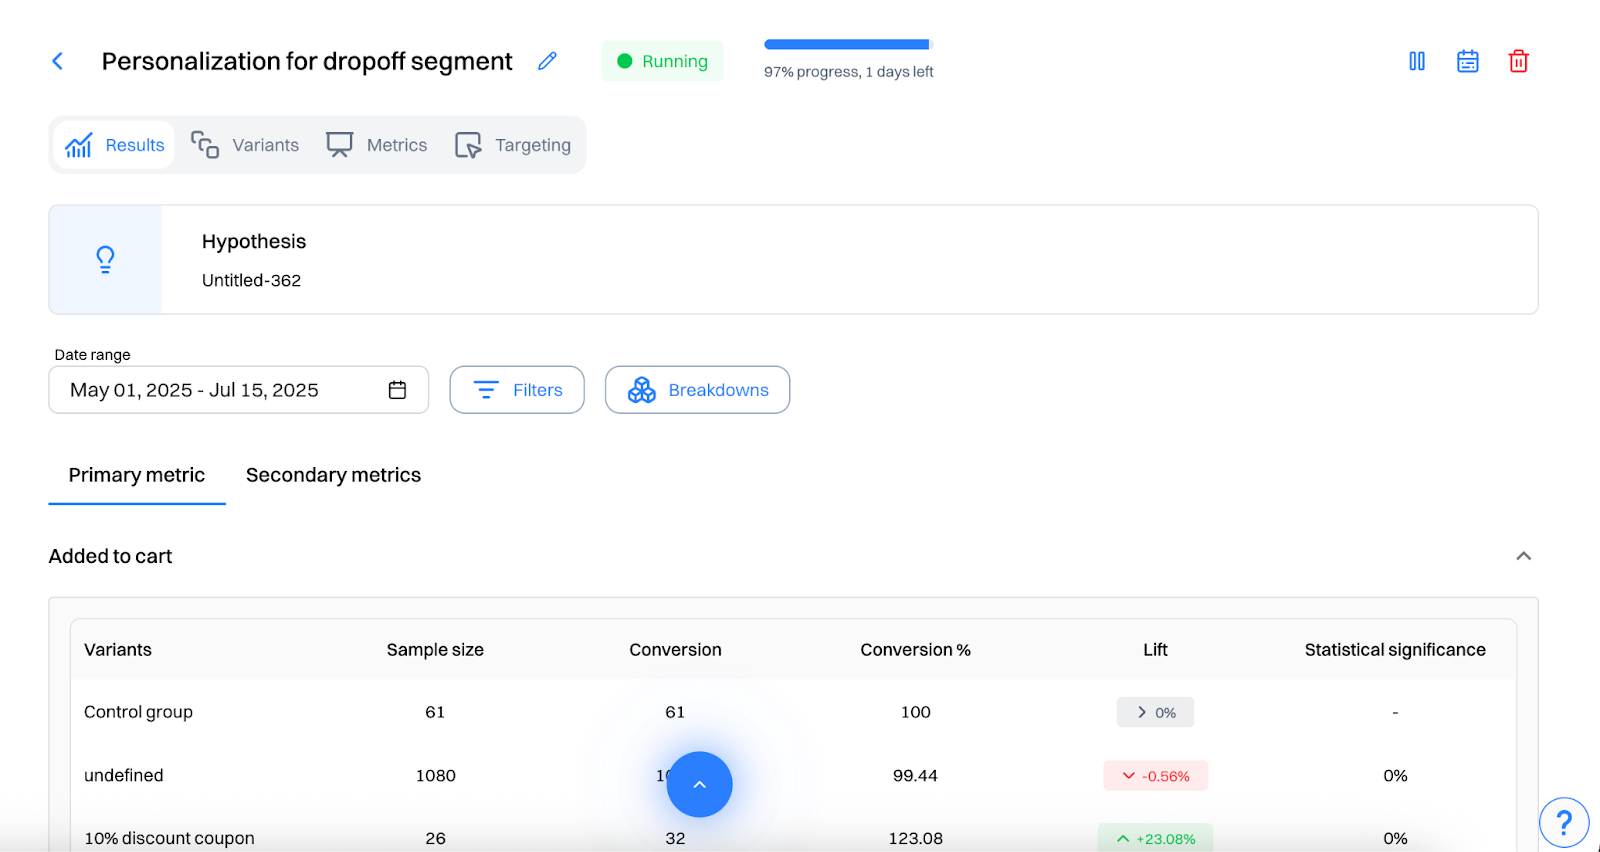Click the experiment title Personalization for dropoff segment
Screen dimensions: 1600x852
pos(307,61)
